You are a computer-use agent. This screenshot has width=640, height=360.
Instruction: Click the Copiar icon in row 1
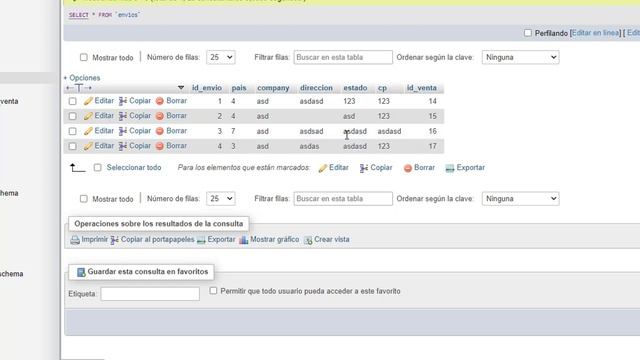pyautogui.click(x=123, y=101)
